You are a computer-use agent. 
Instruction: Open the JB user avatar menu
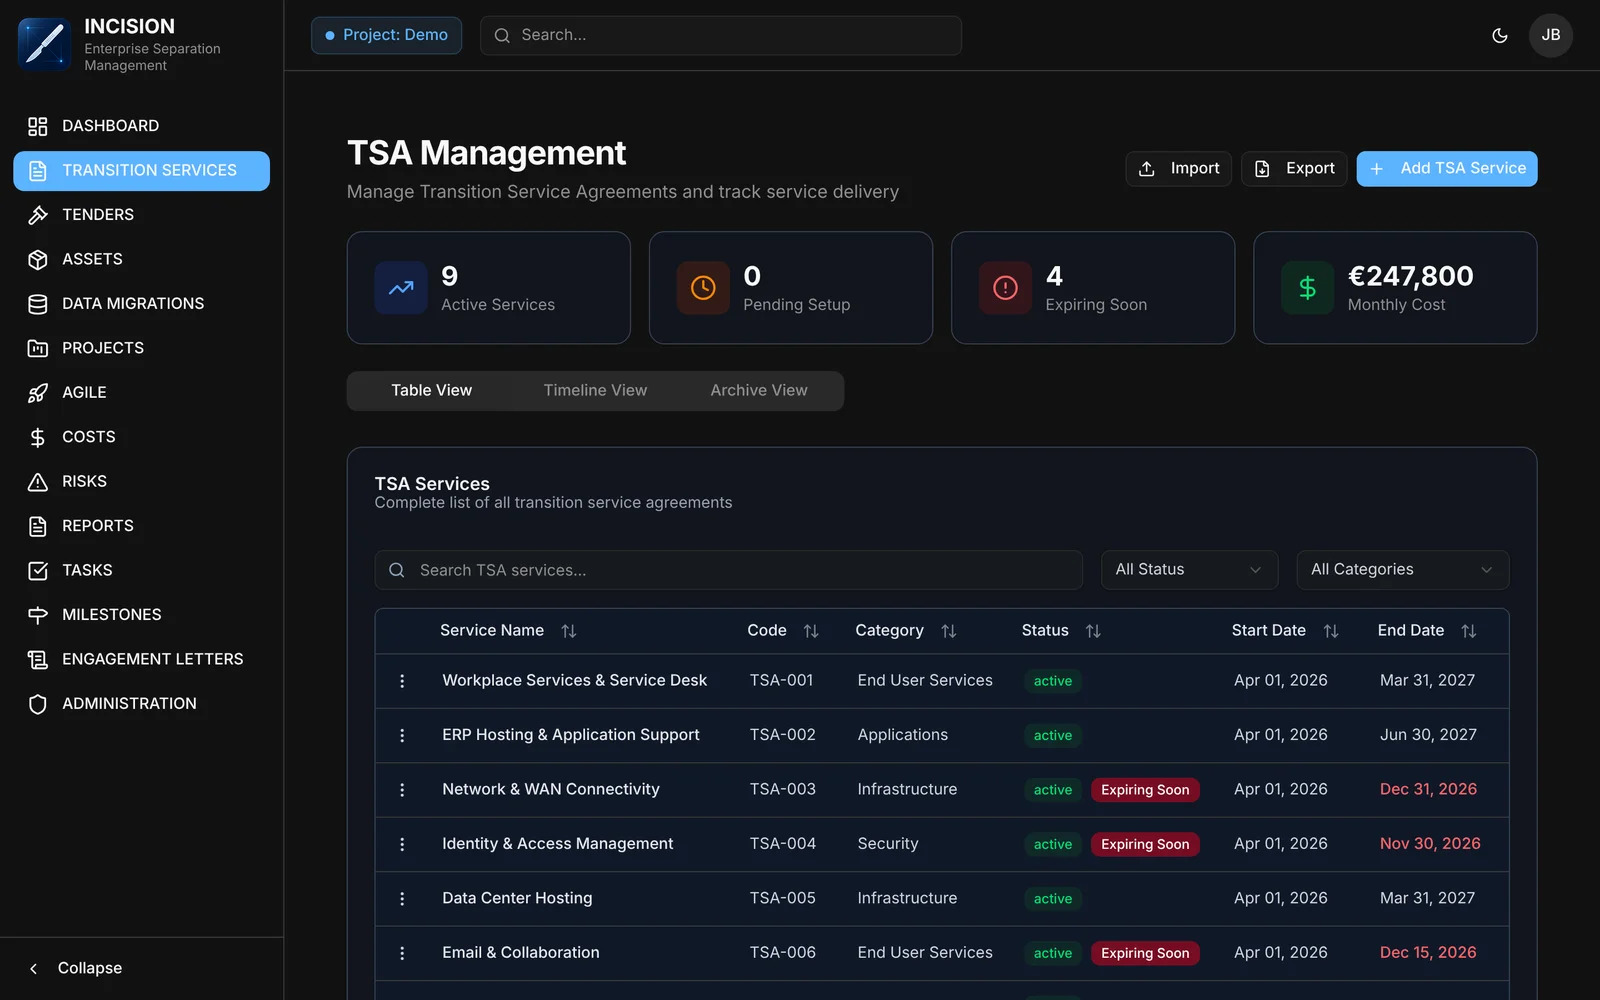point(1551,35)
